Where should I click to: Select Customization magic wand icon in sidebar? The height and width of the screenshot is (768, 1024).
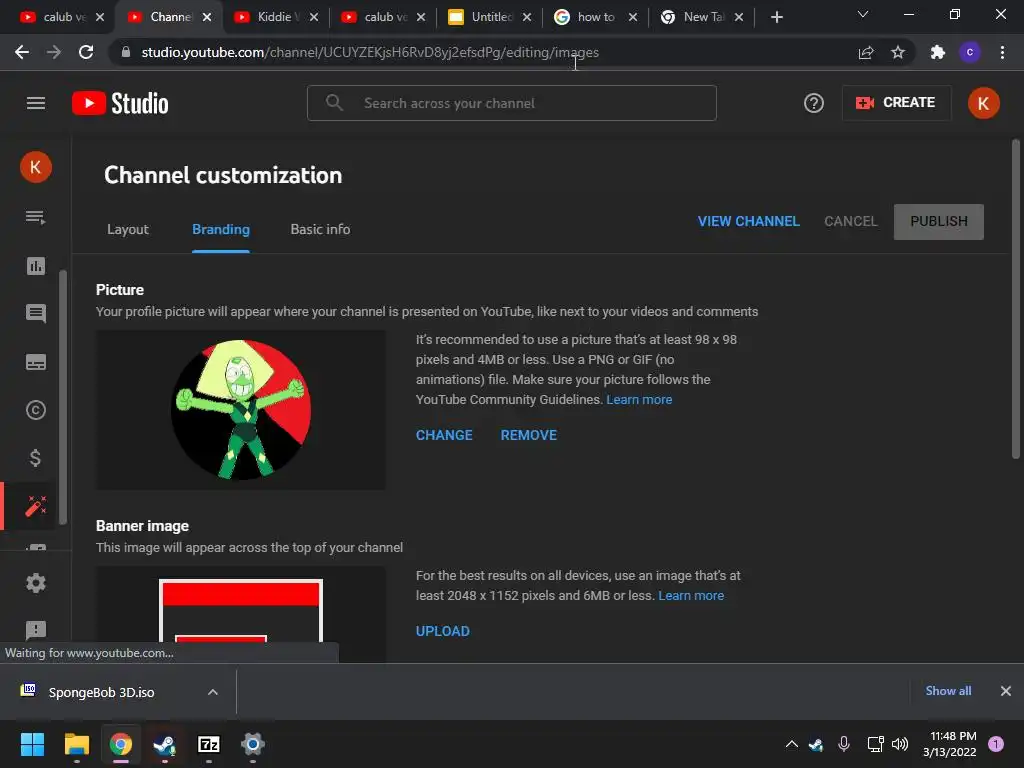click(x=36, y=505)
